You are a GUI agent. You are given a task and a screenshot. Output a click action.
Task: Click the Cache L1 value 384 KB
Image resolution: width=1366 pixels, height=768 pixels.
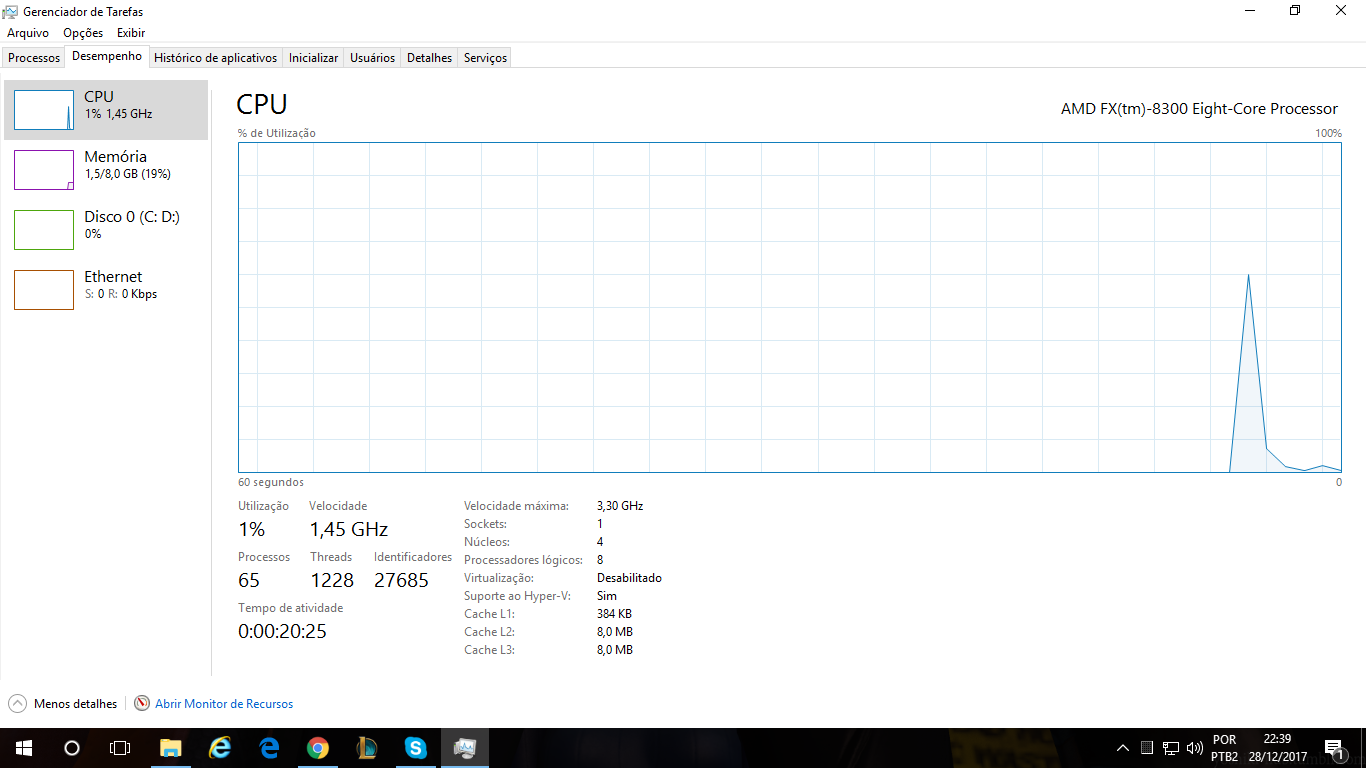[x=614, y=614]
